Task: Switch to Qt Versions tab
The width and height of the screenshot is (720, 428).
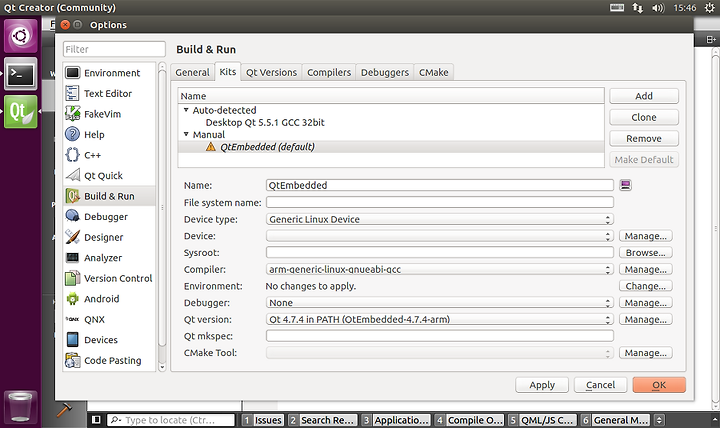Action: click(x=271, y=72)
